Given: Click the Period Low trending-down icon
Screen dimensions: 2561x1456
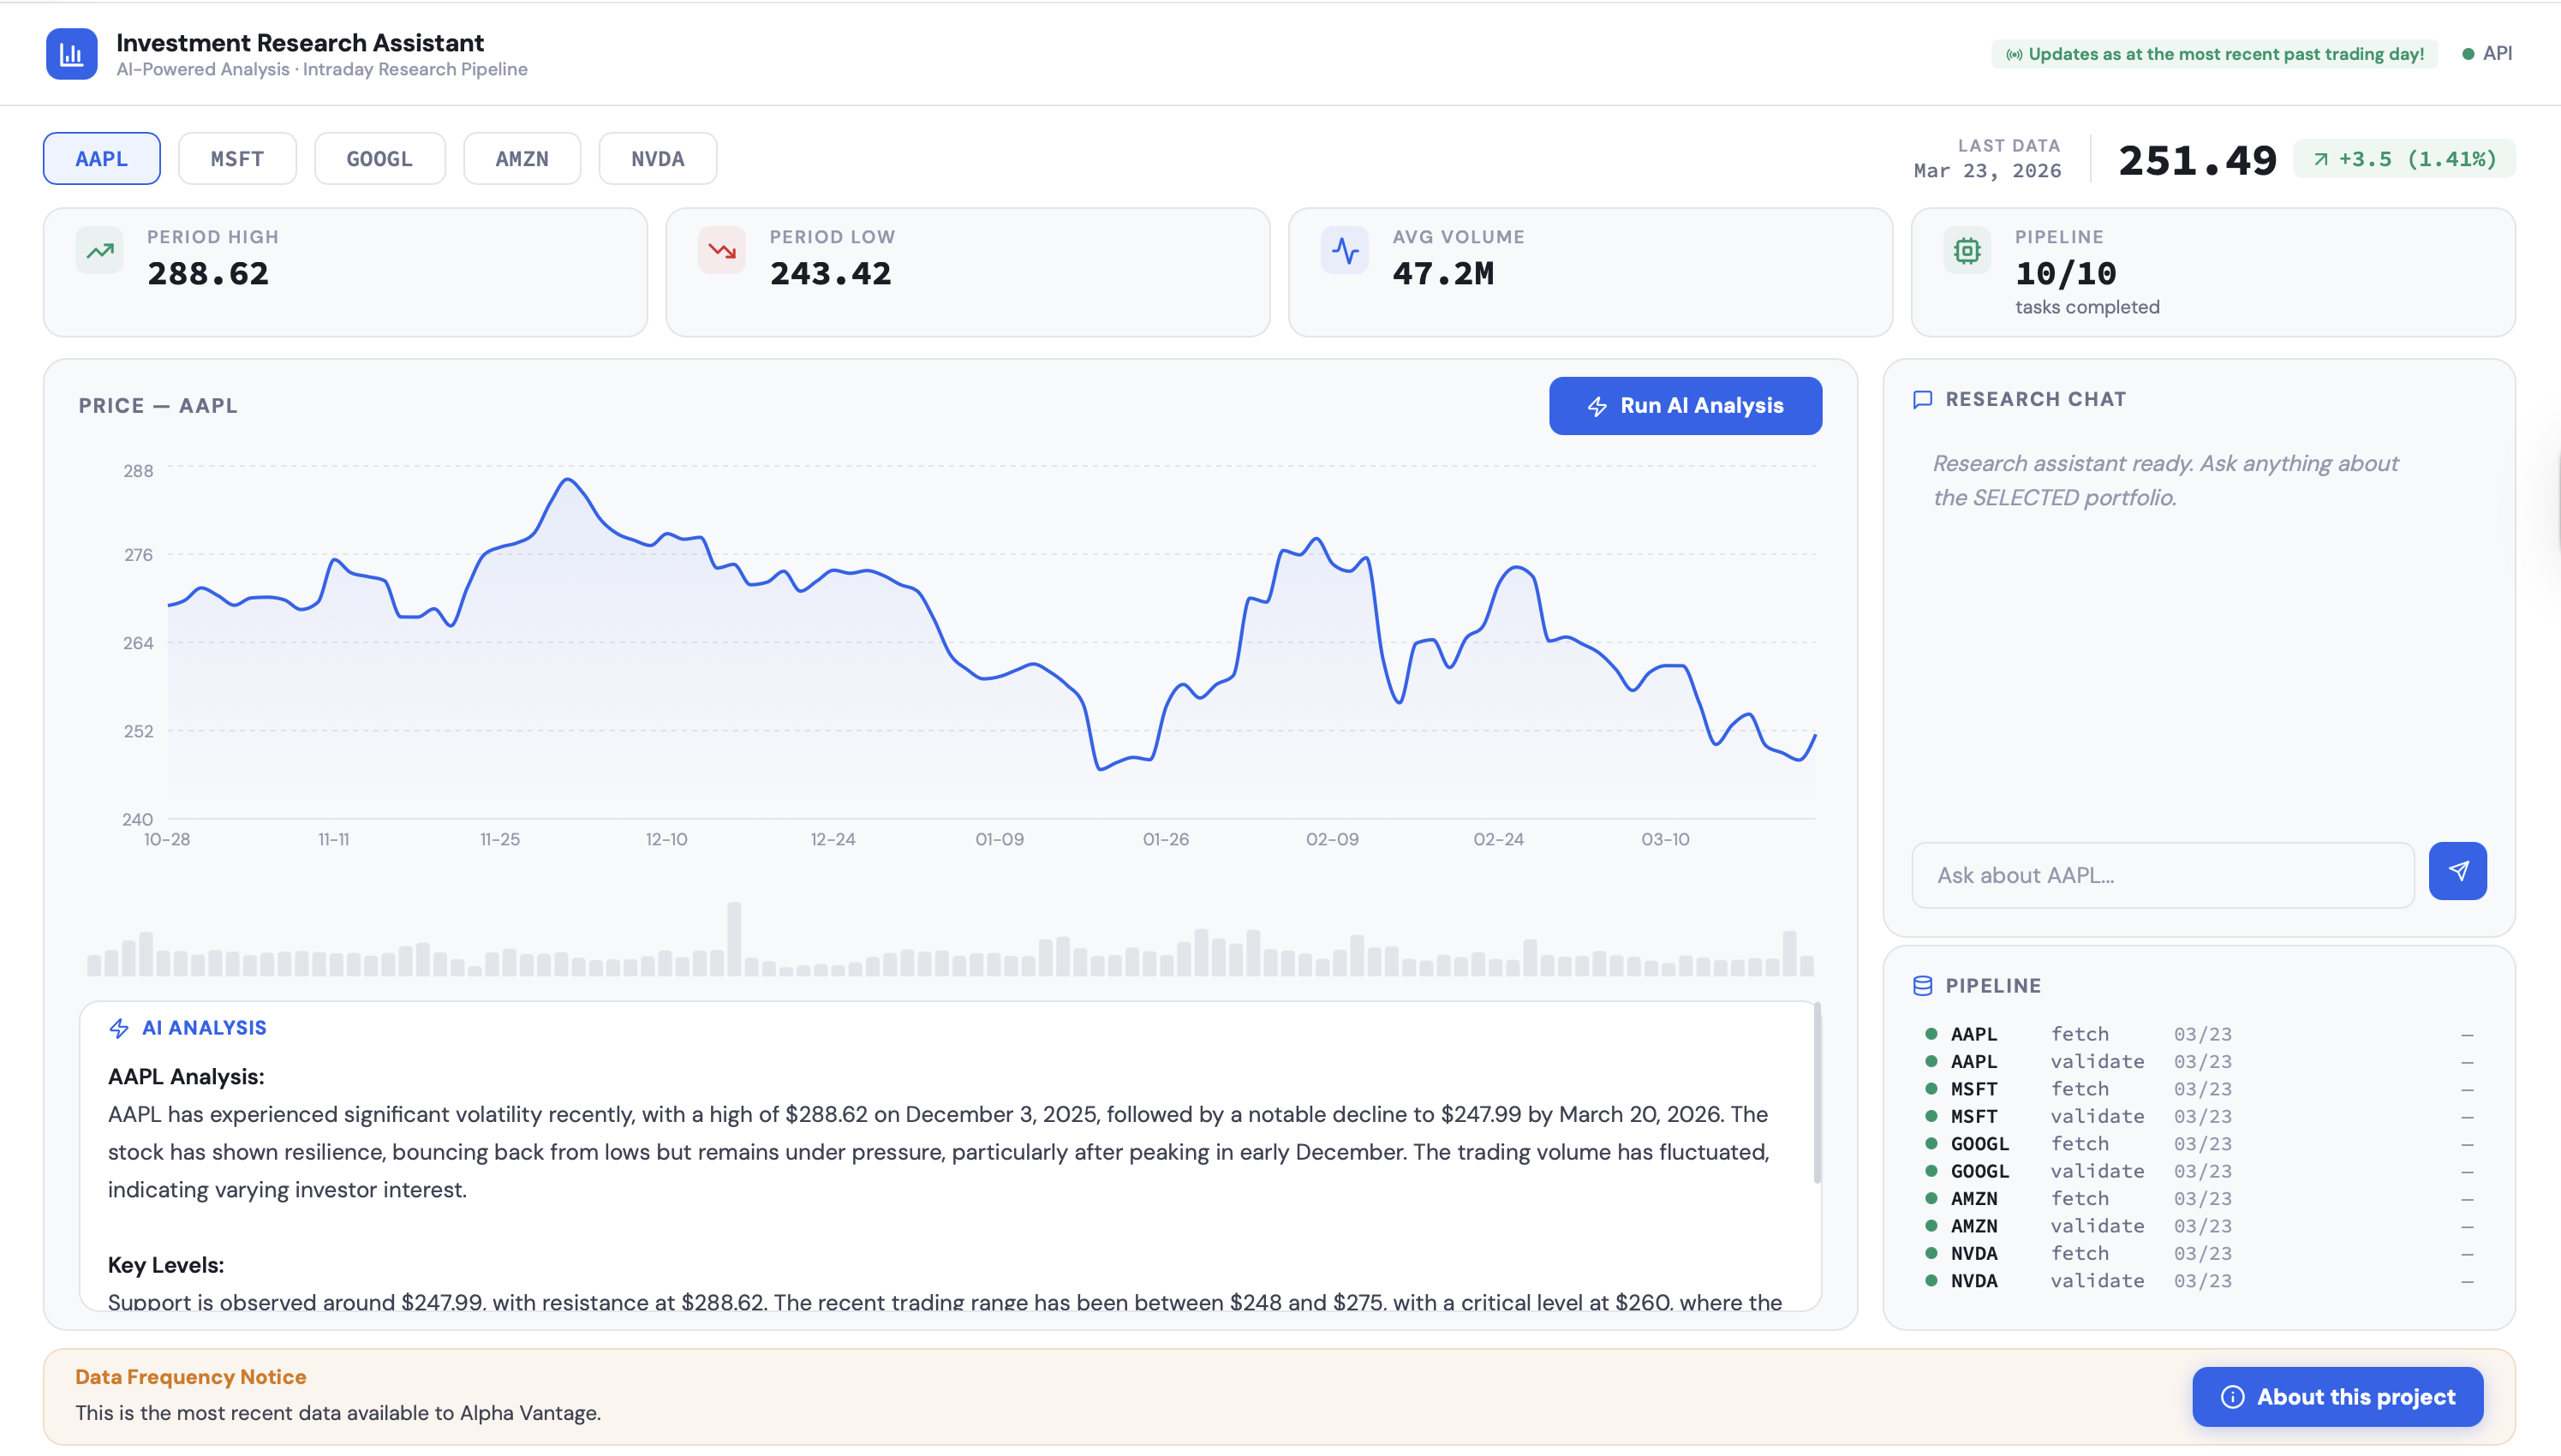Looking at the screenshot, I should pos(721,251).
